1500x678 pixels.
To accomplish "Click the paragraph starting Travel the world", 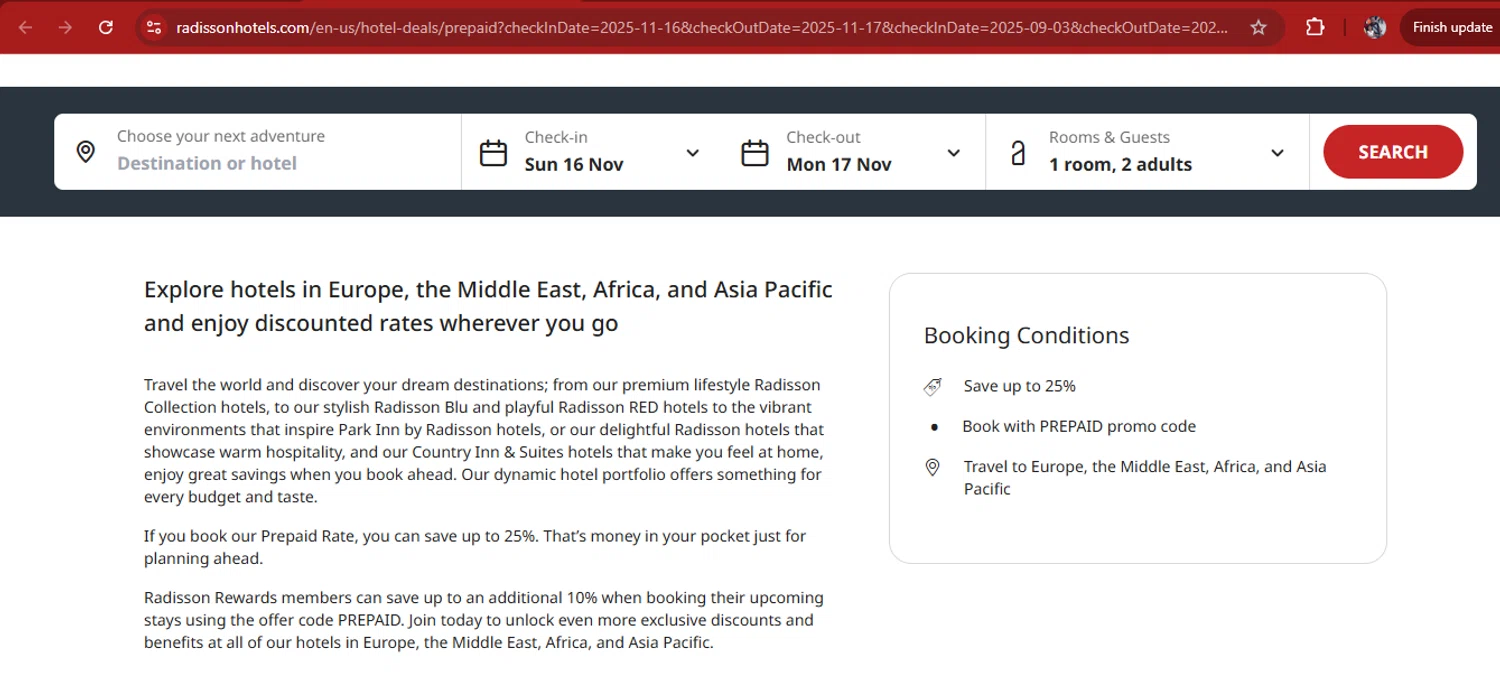I will click(x=484, y=441).
